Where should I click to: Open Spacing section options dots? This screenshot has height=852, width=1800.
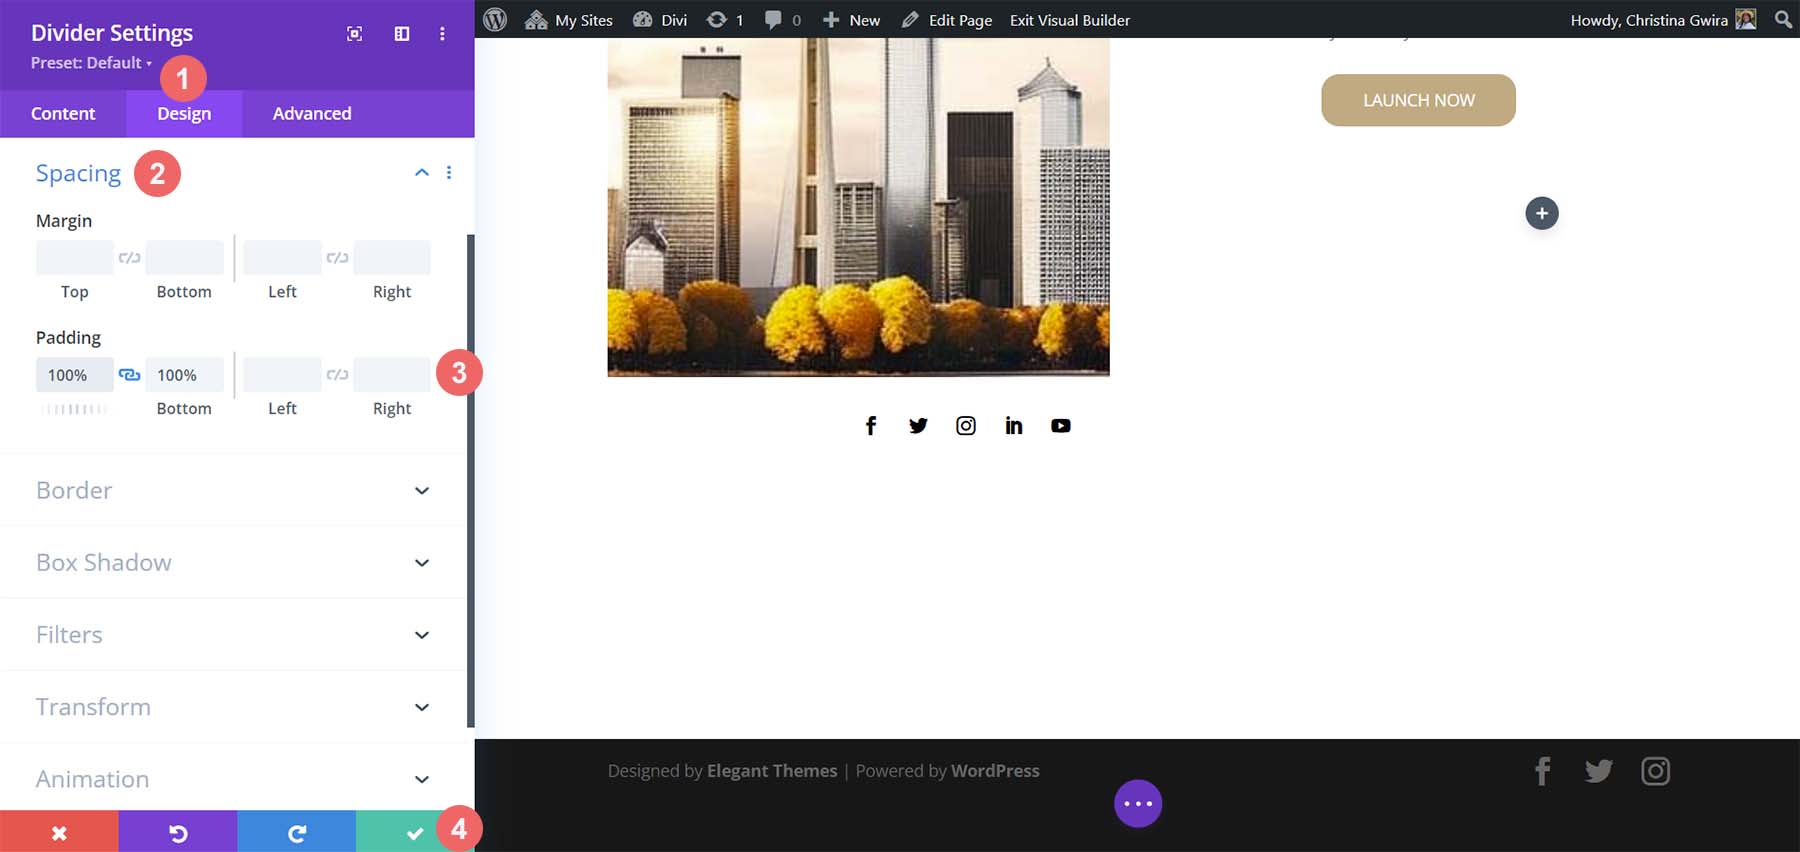[449, 173]
